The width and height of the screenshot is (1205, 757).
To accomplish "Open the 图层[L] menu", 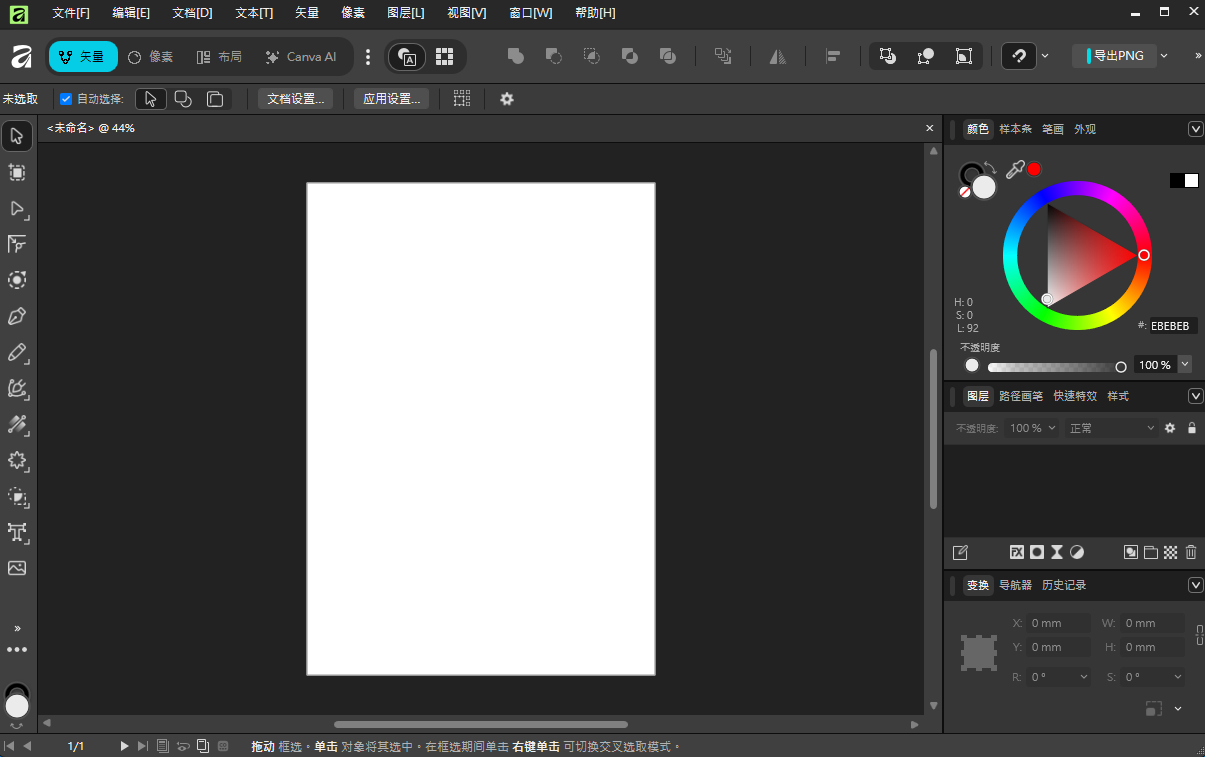I will click(x=406, y=13).
